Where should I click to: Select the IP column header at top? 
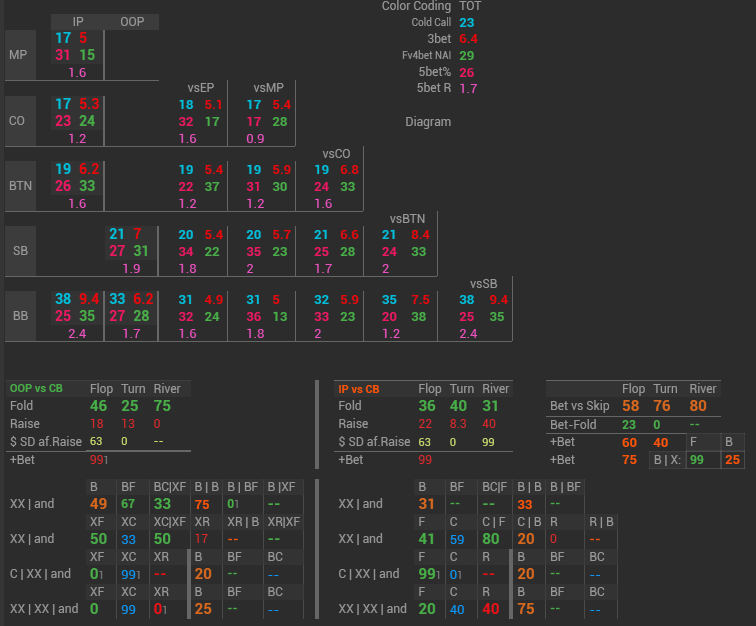(78, 21)
